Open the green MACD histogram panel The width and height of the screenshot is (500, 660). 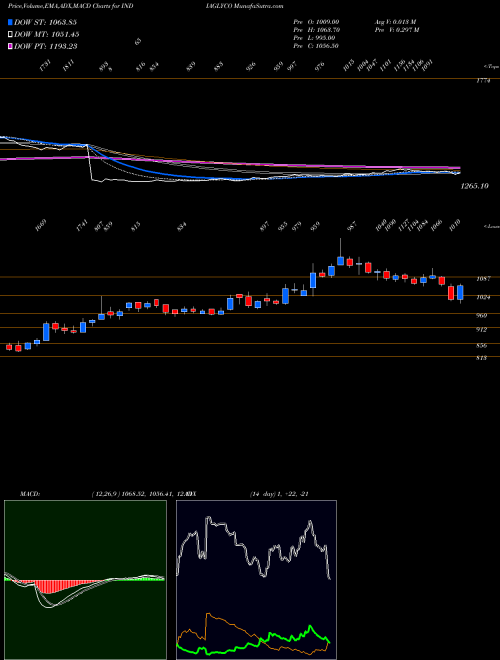pos(85,580)
